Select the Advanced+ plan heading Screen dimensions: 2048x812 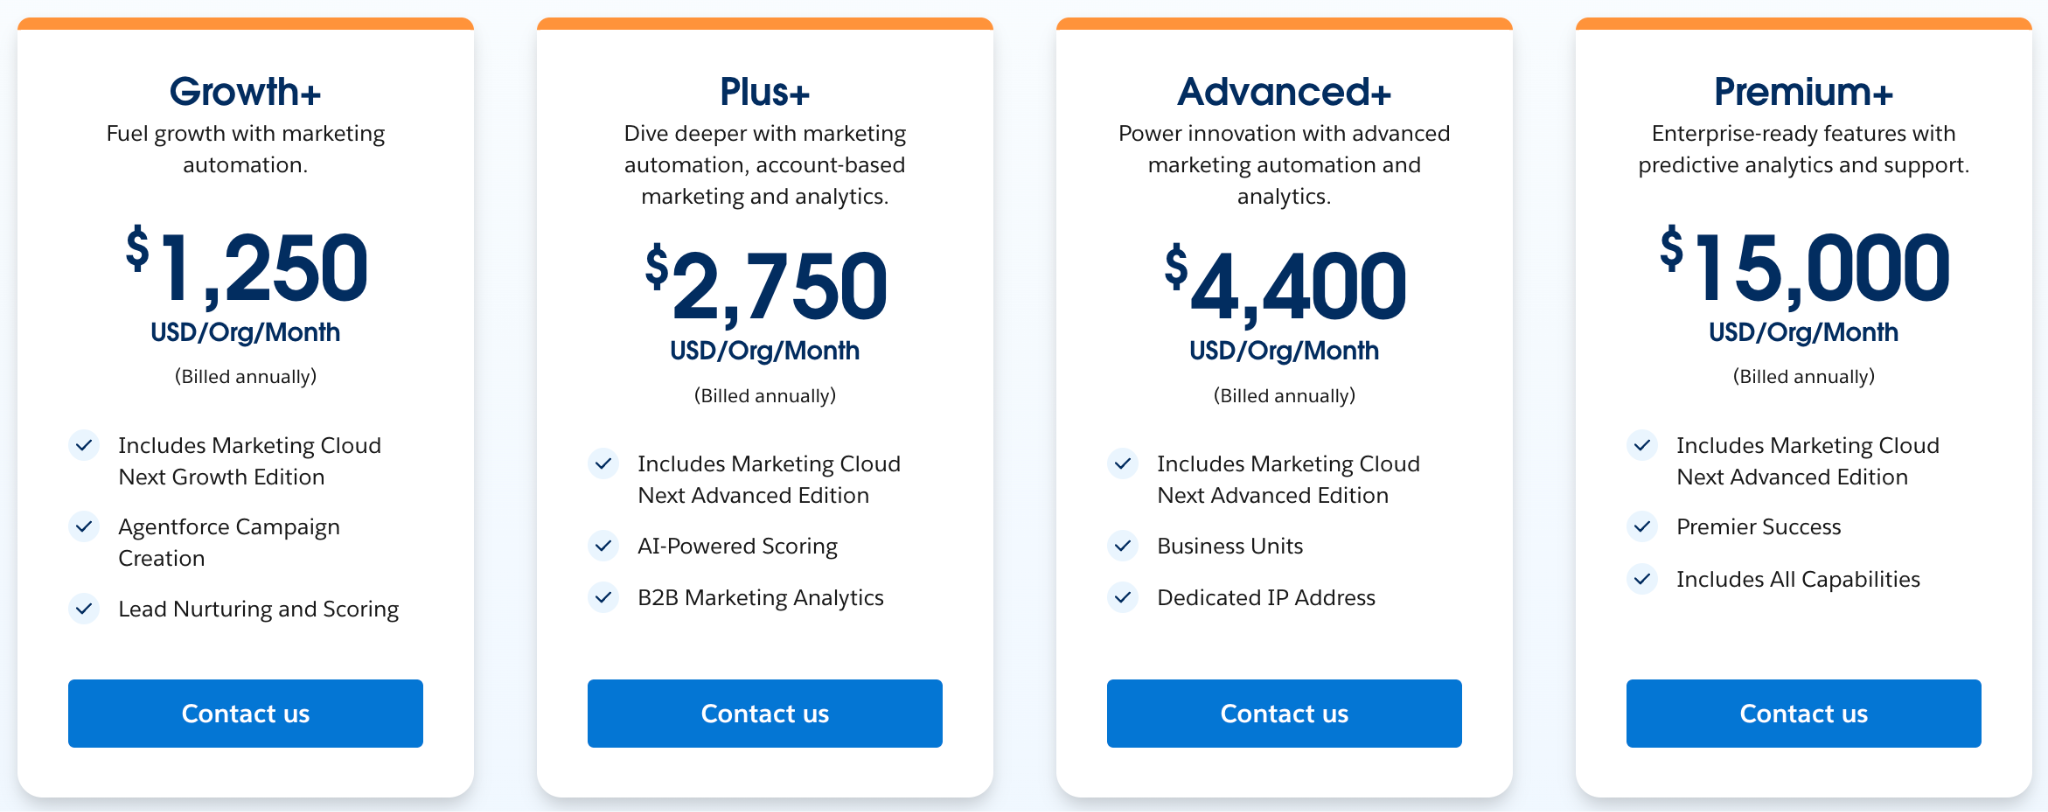click(1284, 91)
